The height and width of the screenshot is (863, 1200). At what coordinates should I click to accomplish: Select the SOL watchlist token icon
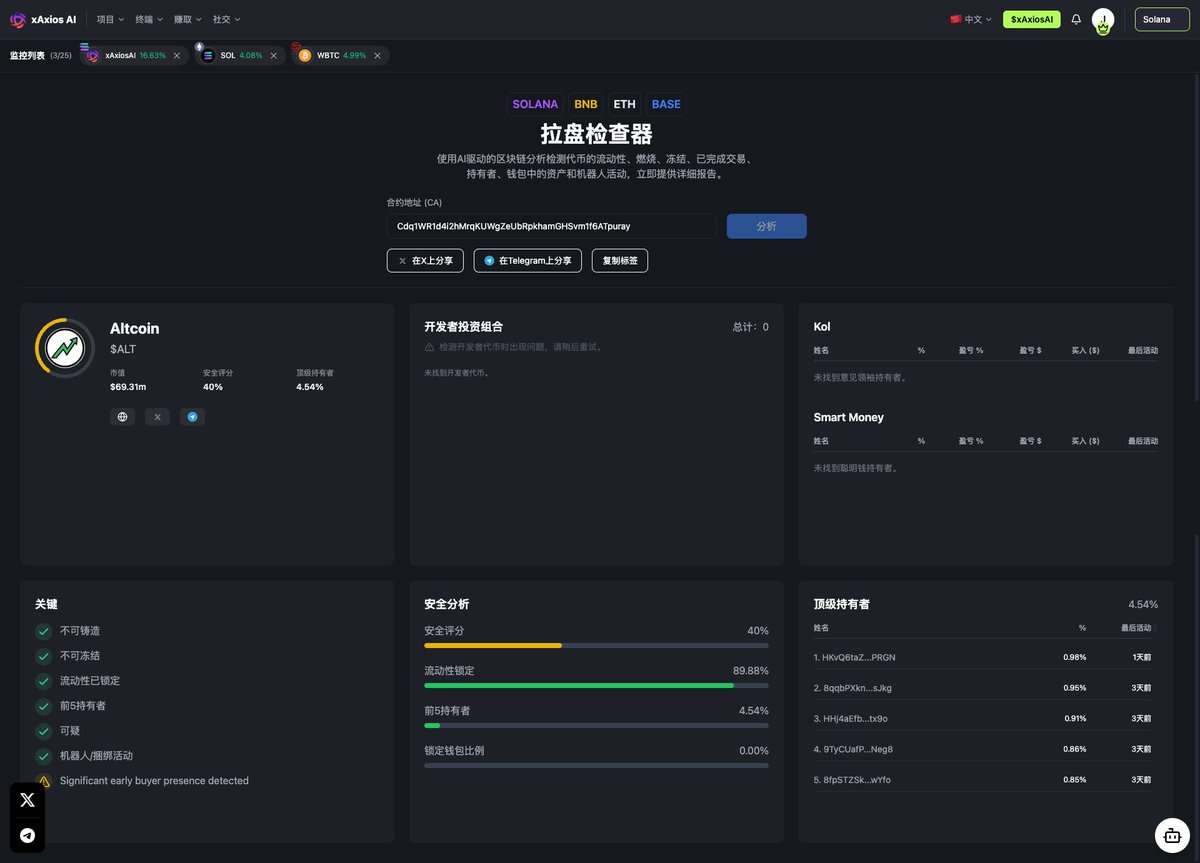(x=208, y=56)
